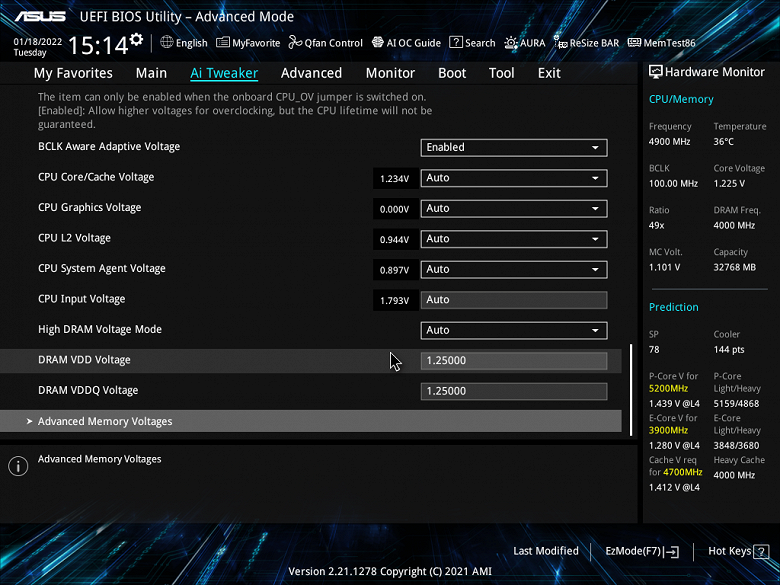Select BCLK Aware Adaptive Voltage label
780x585 pixels.
coord(109,147)
